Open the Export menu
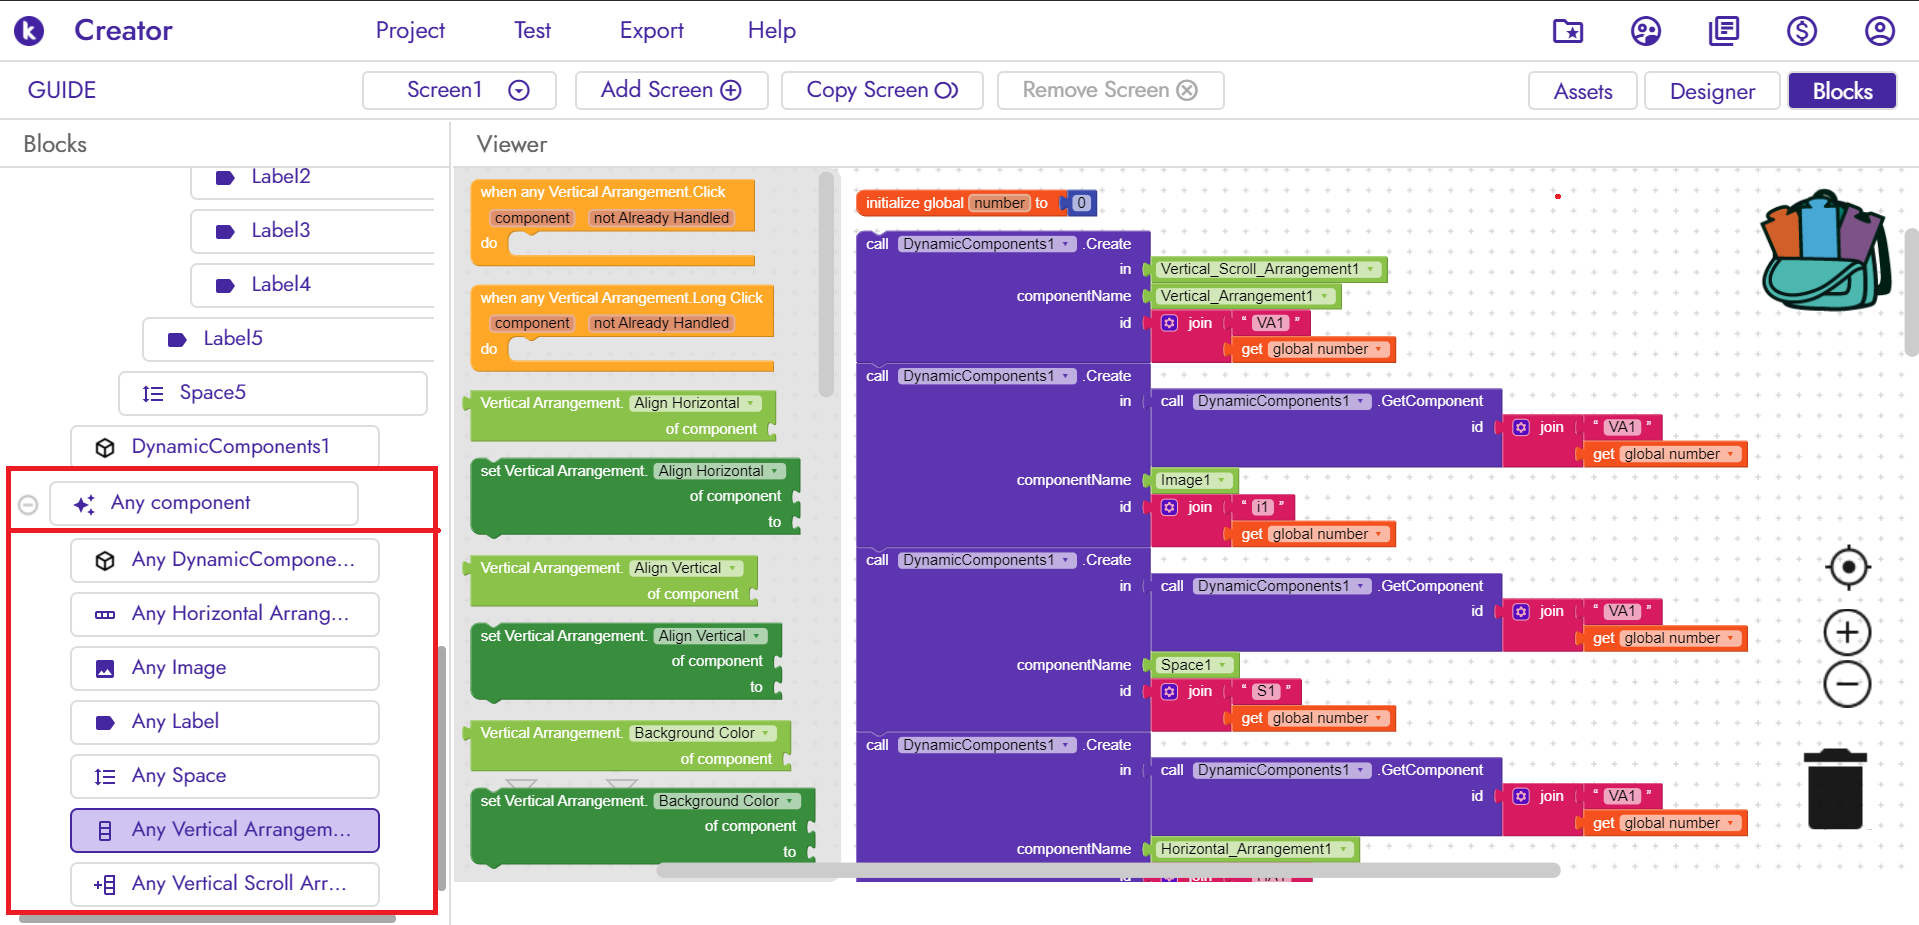The height and width of the screenshot is (925, 1919). coord(651,31)
